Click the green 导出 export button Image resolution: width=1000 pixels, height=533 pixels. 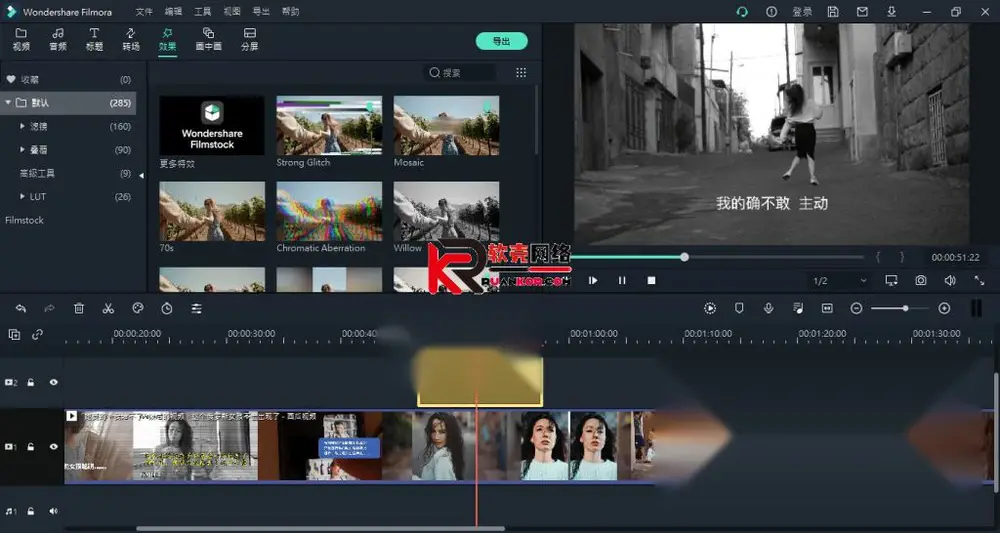(501, 41)
